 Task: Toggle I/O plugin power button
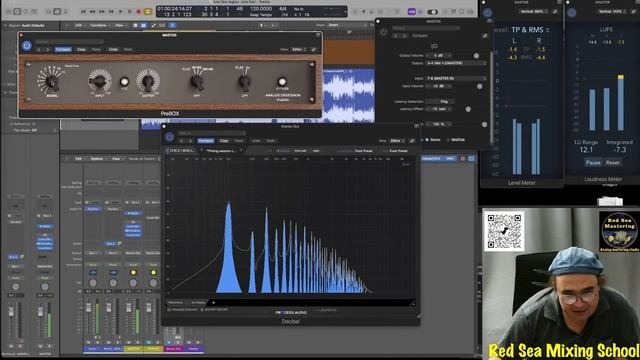383,32
